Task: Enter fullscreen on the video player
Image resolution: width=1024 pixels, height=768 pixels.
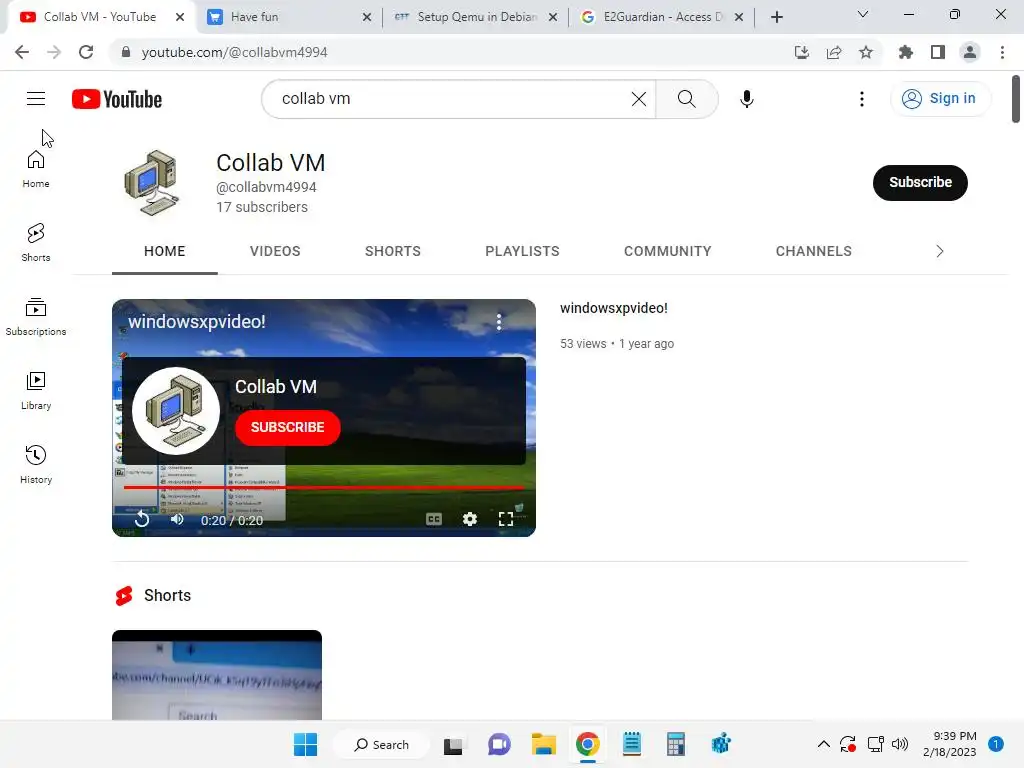Action: pos(505,519)
